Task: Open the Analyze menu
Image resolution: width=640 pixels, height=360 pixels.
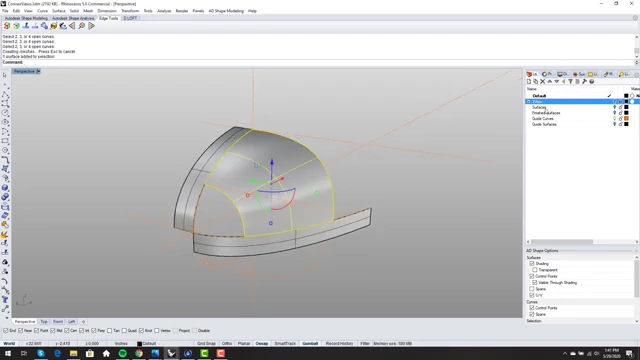Action: [x=164, y=11]
